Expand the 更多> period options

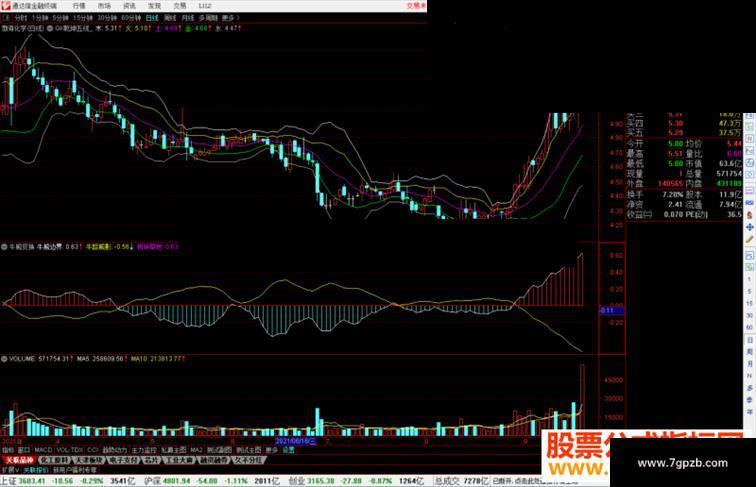(230, 18)
